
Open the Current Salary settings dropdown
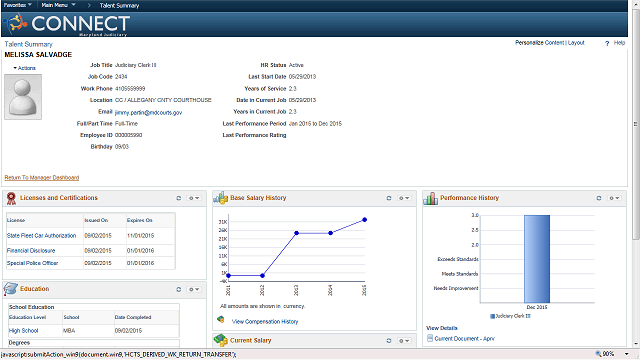pyautogui.click(x=404, y=340)
